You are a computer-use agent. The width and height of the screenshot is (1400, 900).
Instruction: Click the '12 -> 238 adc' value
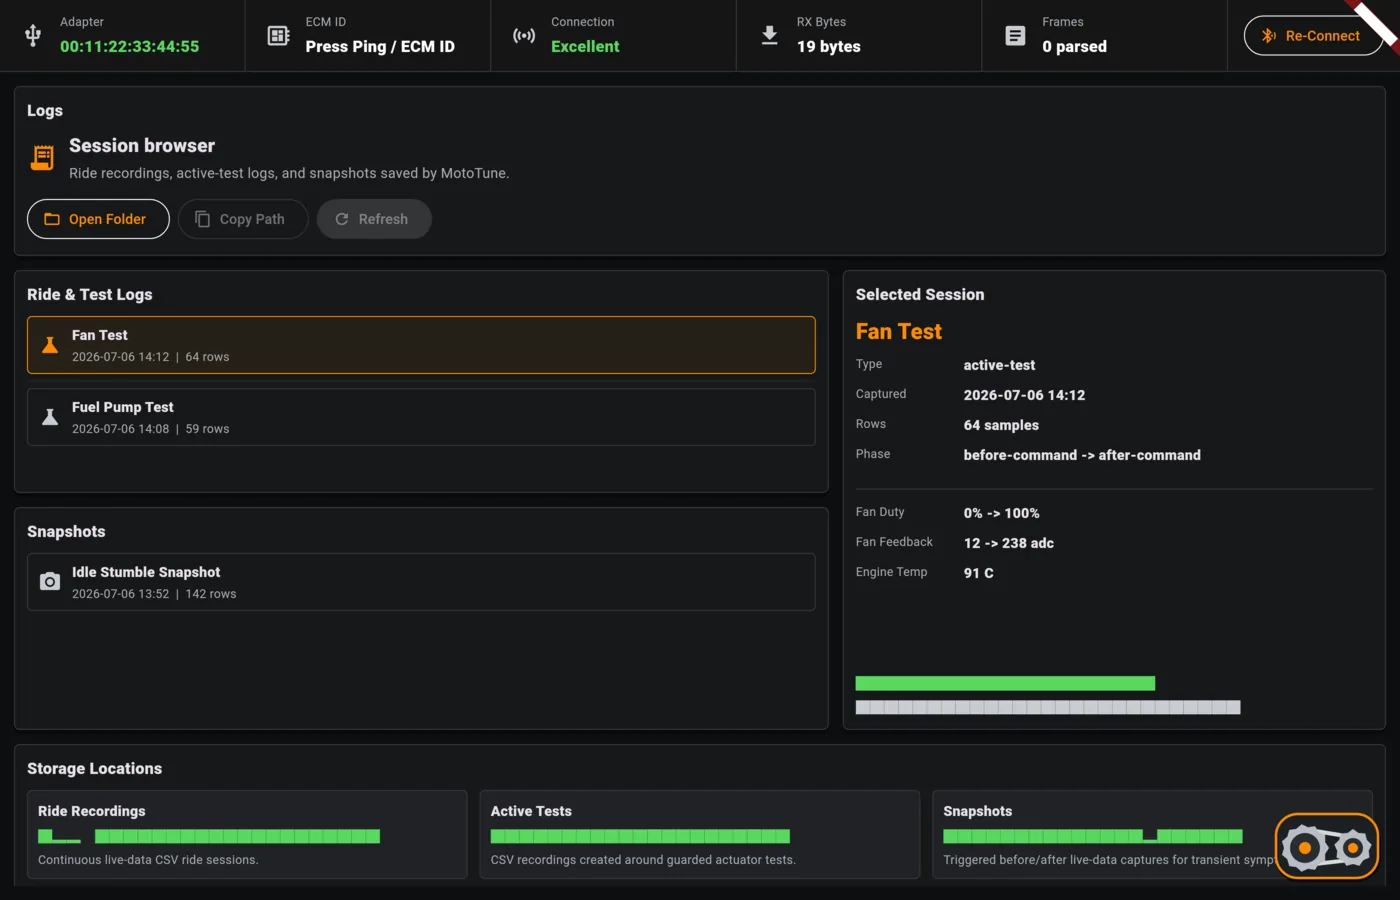click(x=1009, y=543)
